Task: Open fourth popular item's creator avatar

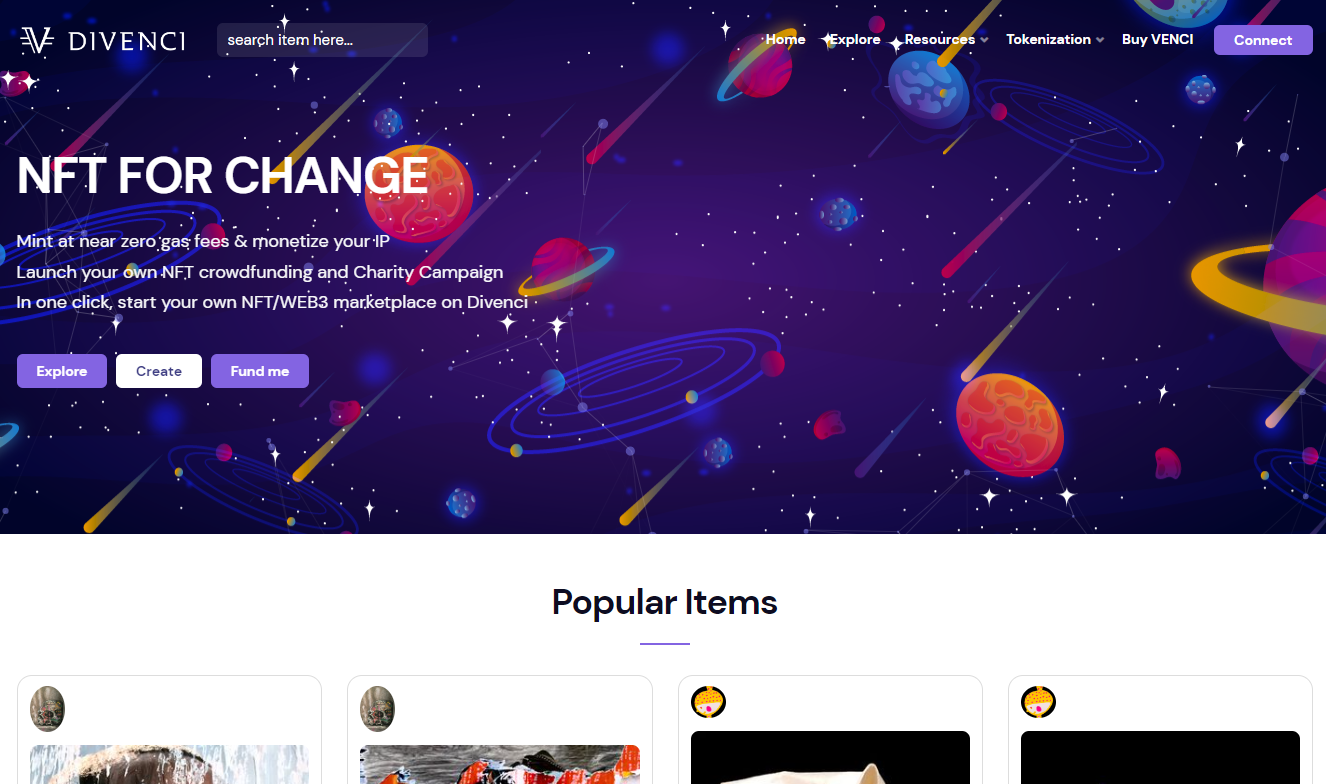Action: pos(1038,702)
